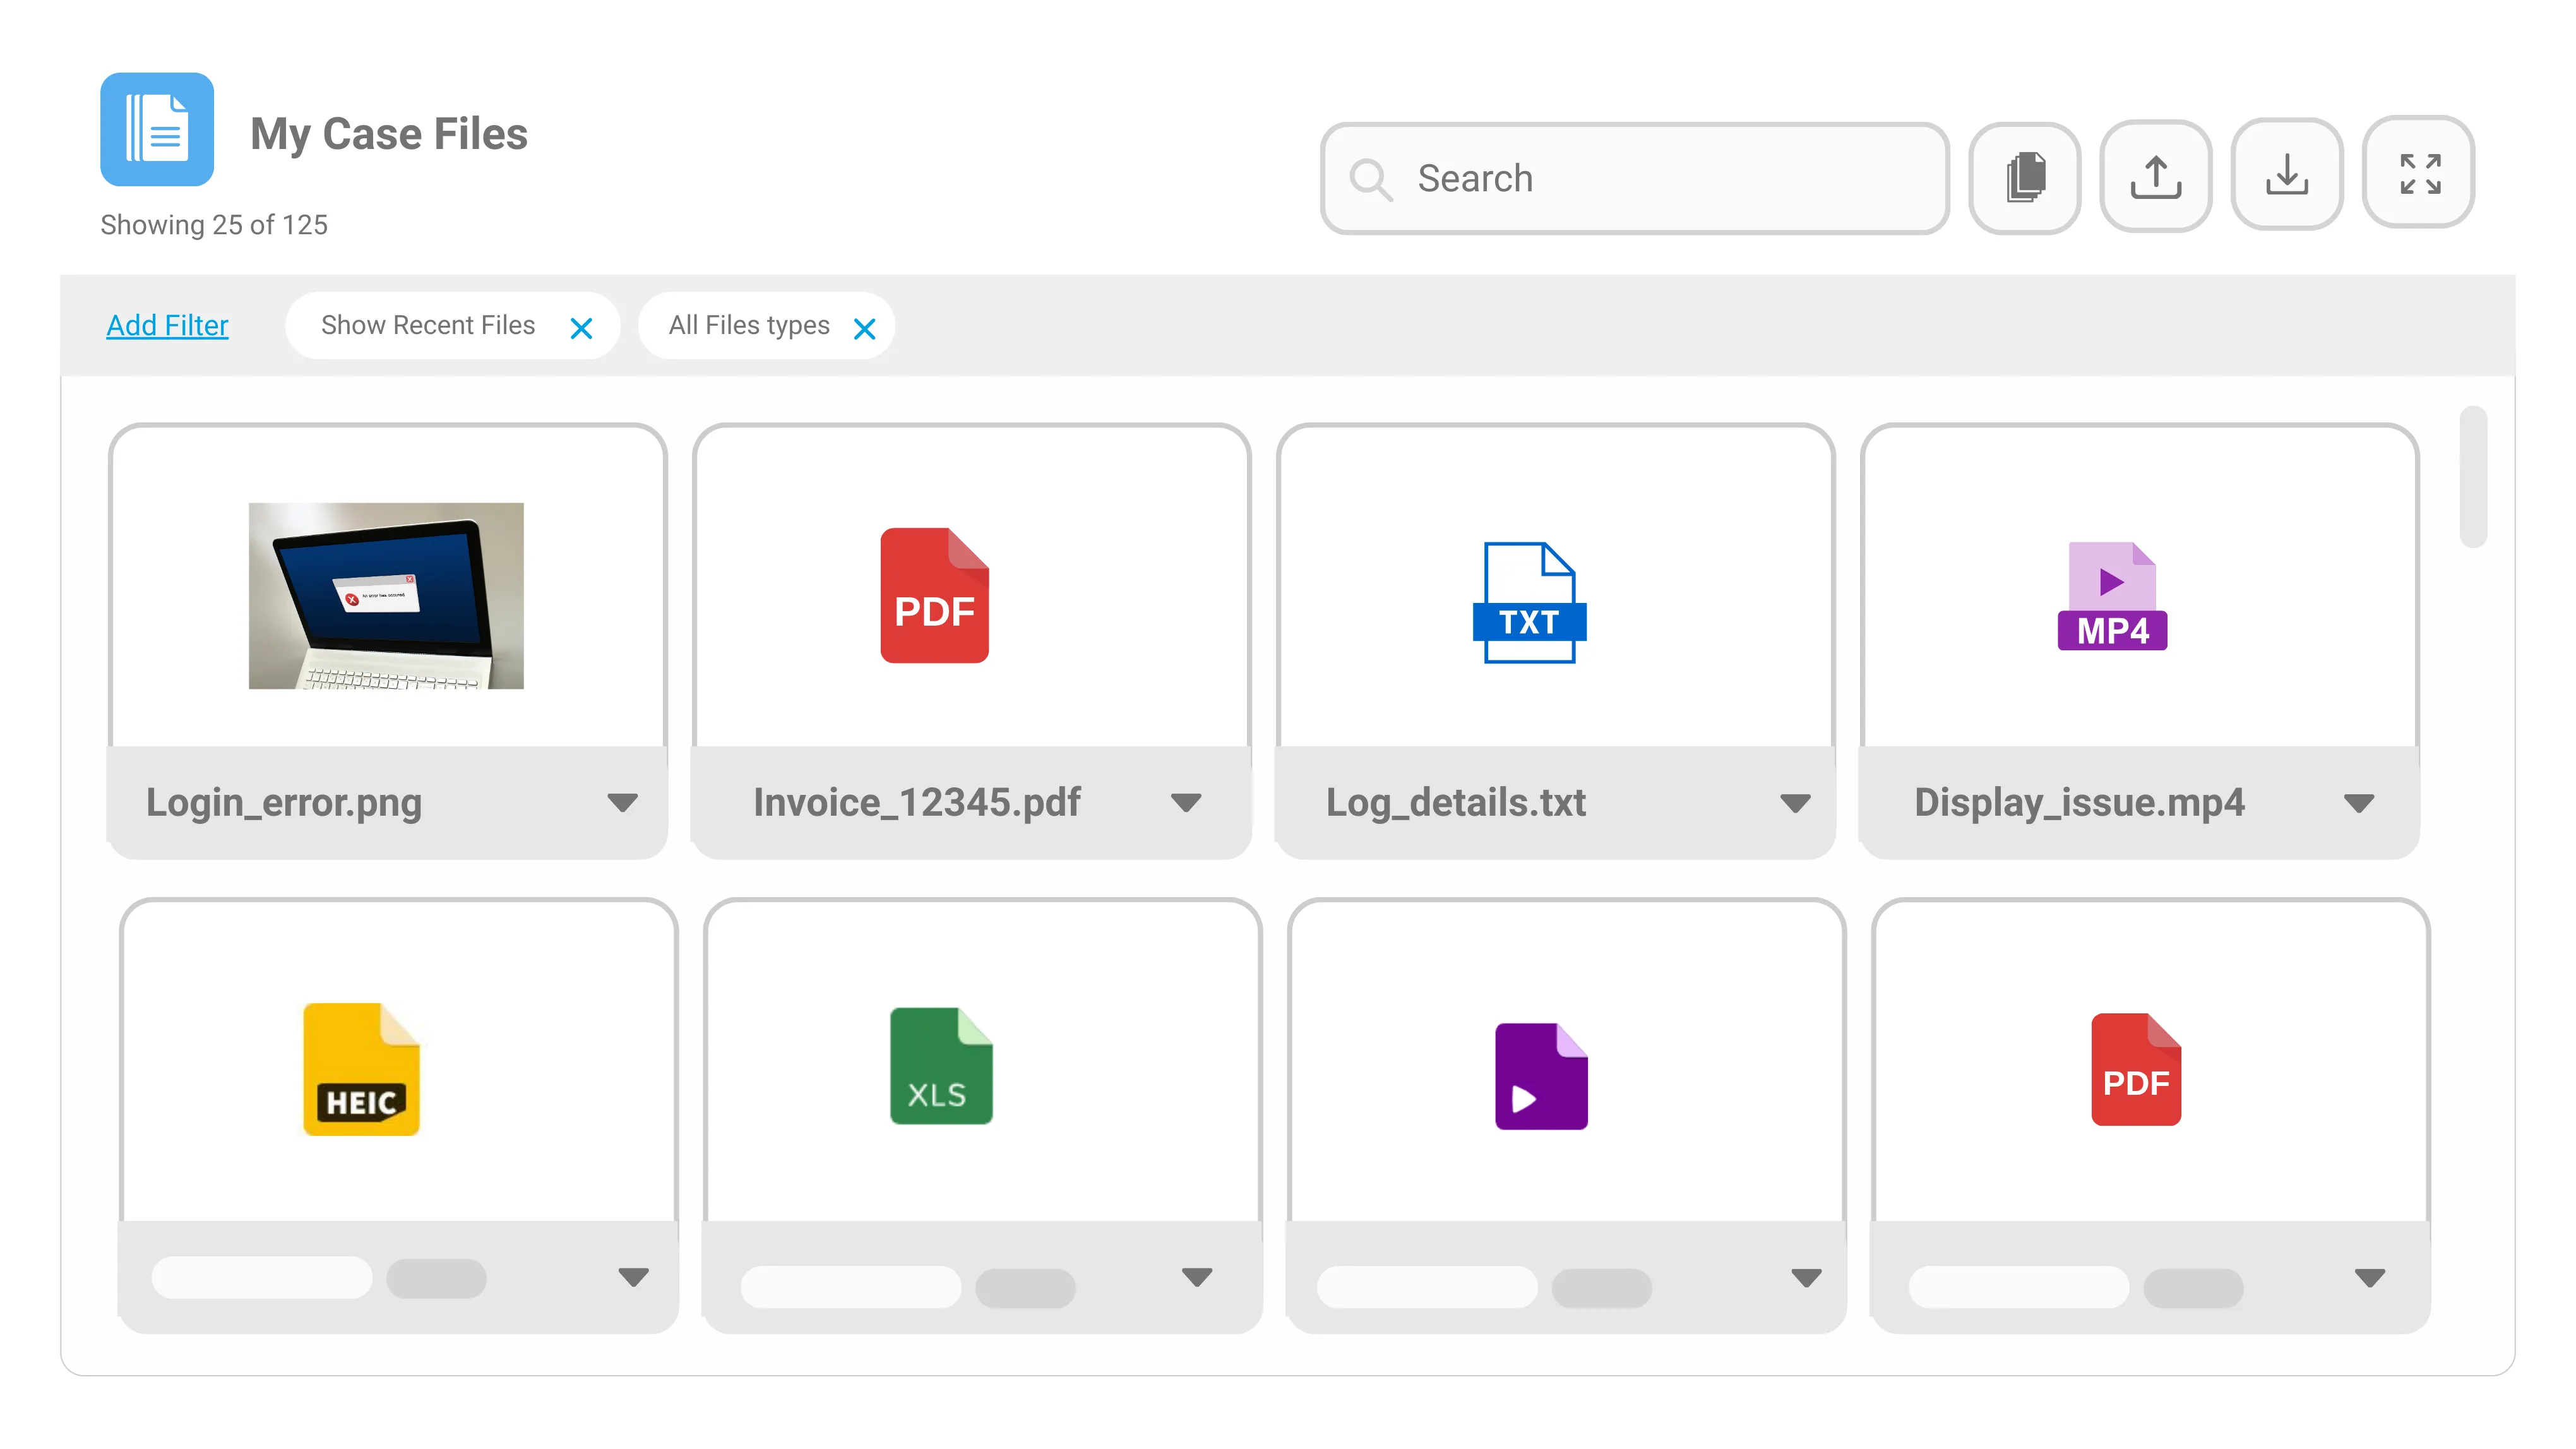The width and height of the screenshot is (2576, 1449).
Task: Click the fullscreen expand icon
Action: click(2418, 173)
